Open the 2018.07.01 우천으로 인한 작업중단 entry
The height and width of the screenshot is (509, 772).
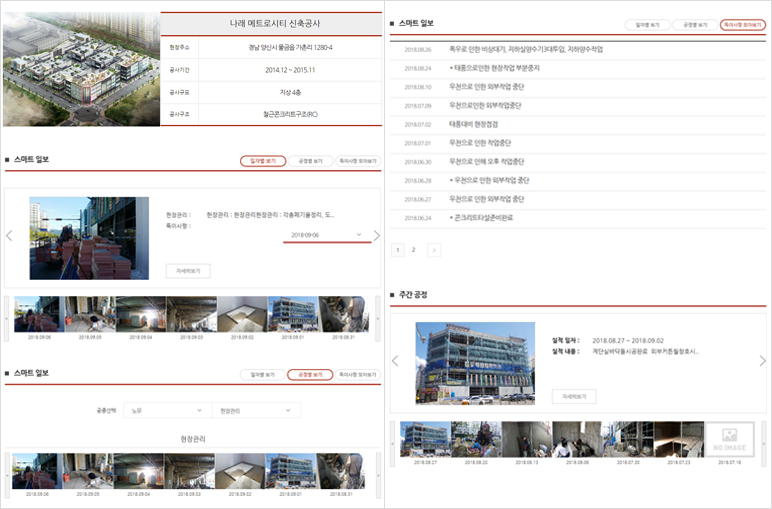click(x=578, y=143)
